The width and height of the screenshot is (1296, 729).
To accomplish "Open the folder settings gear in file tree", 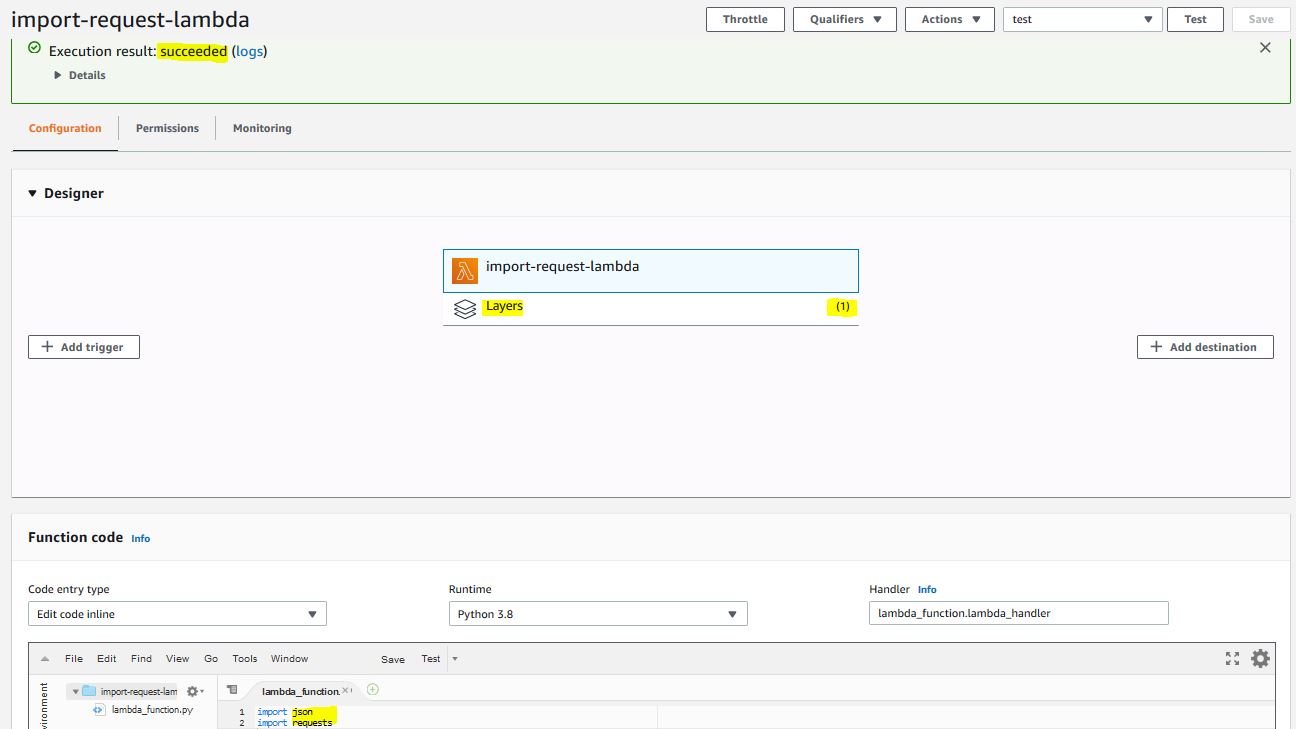I will (194, 691).
